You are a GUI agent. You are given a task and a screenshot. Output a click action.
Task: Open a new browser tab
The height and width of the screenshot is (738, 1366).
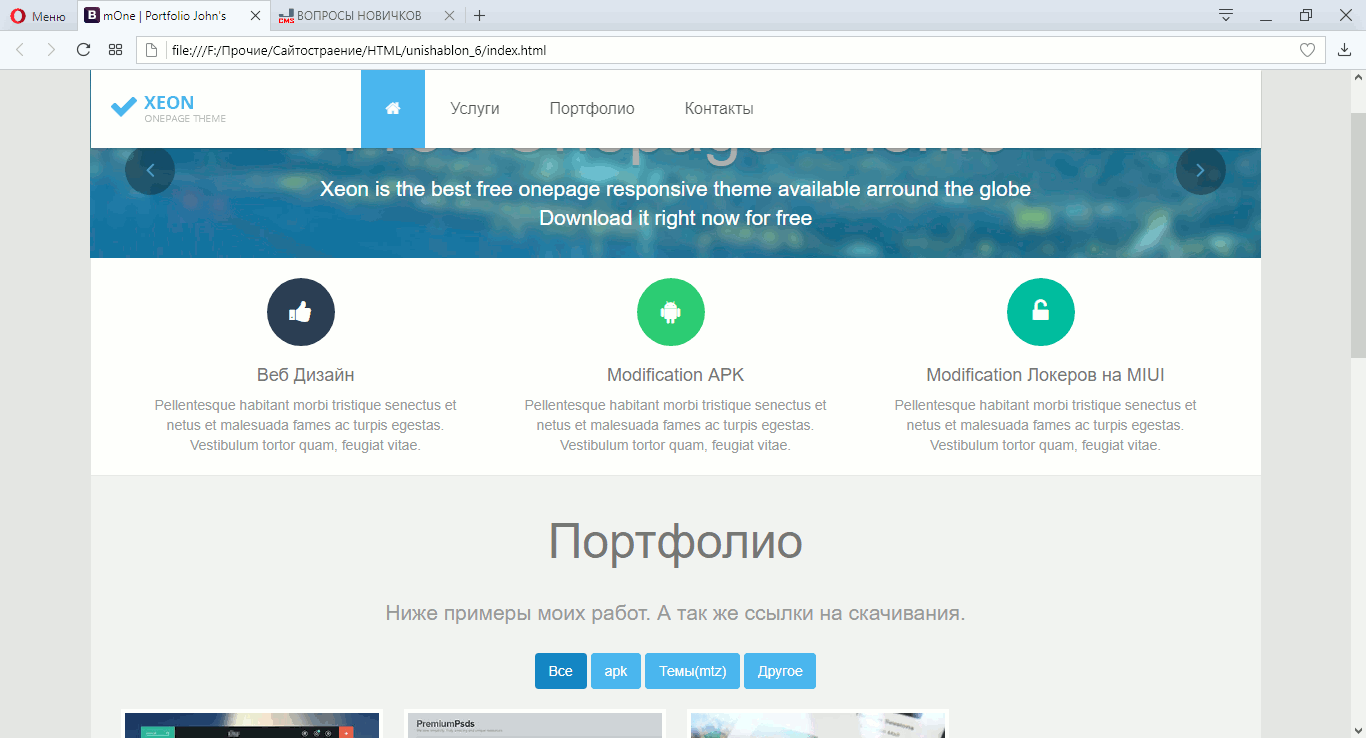(480, 16)
